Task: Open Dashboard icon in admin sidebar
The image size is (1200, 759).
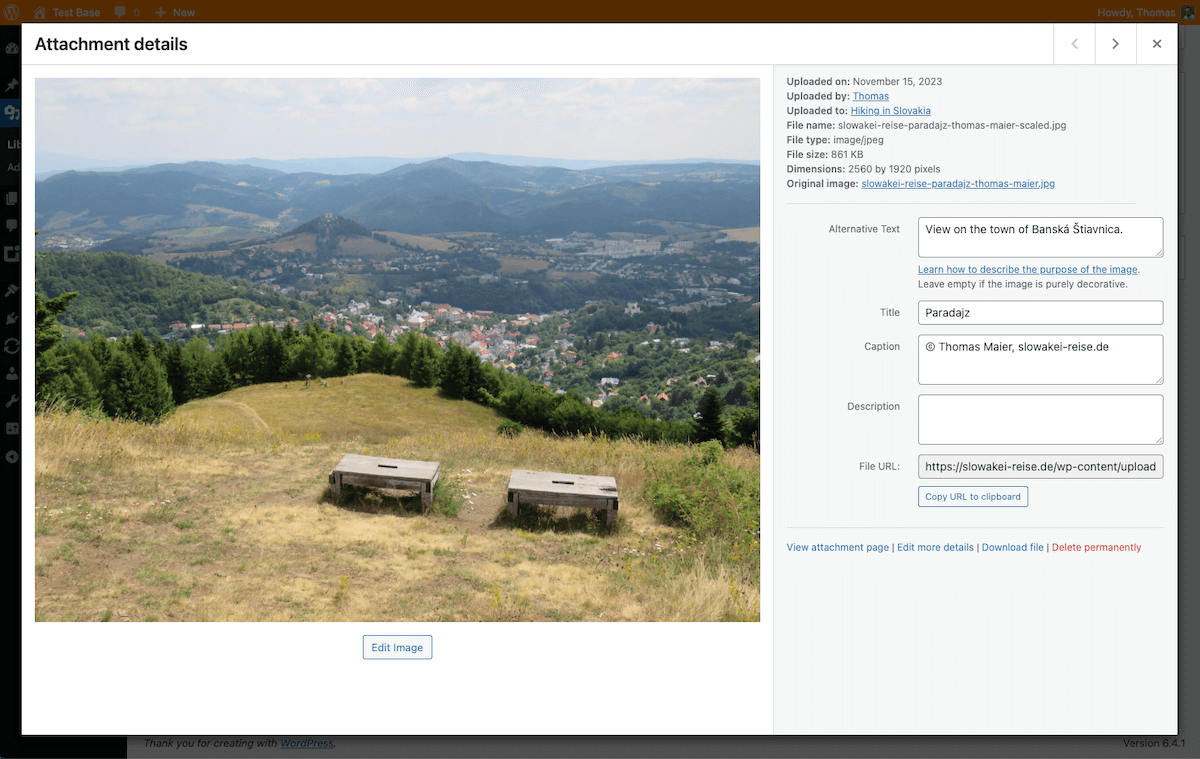Action: click(x=12, y=48)
